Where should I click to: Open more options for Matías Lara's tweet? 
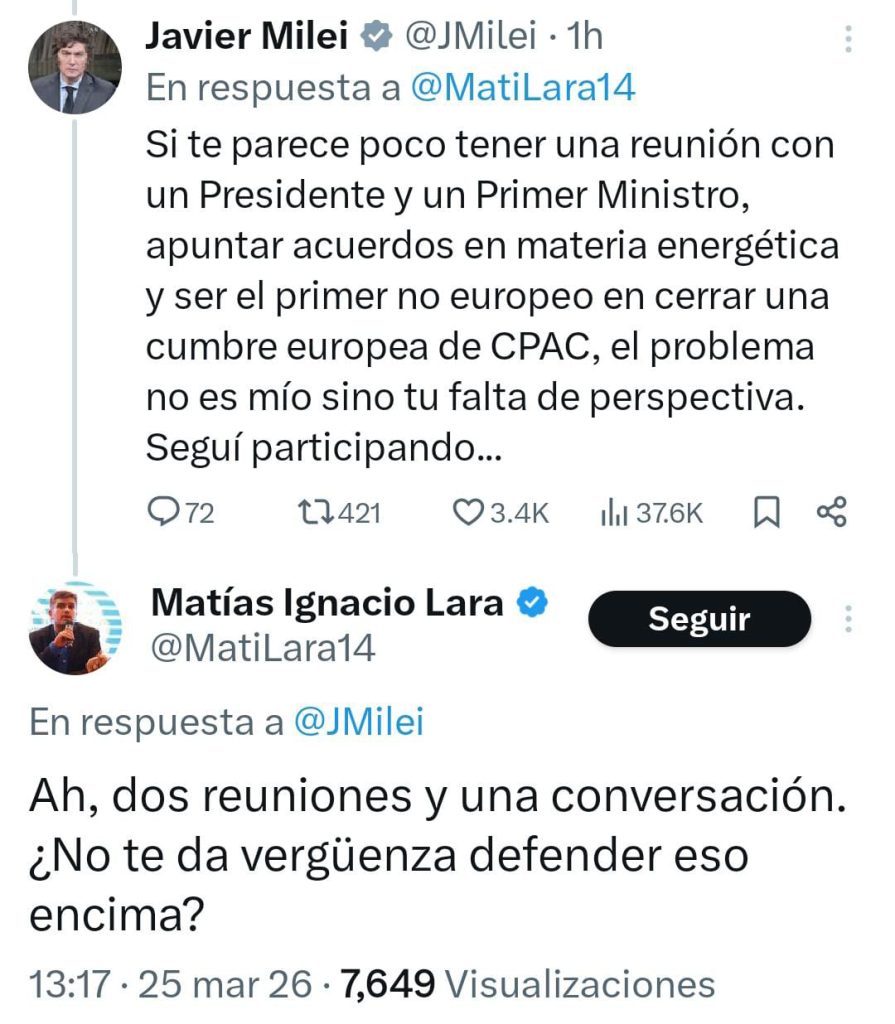(x=848, y=619)
